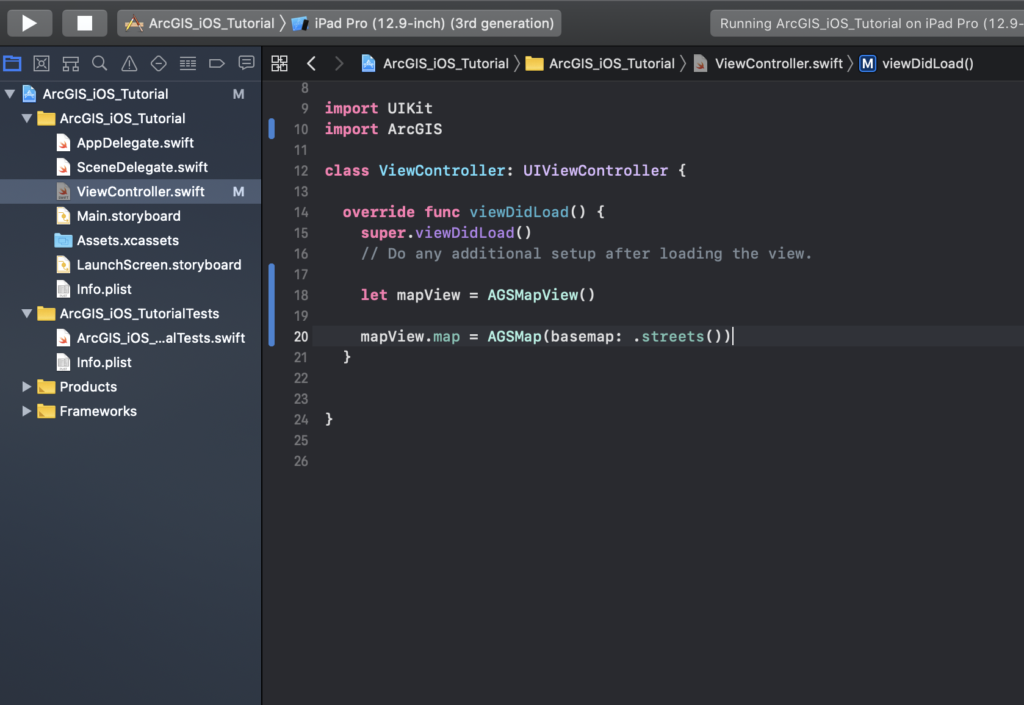Open the Report navigator speech-bubble icon
Screen dimensions: 1024x705
pos(246,63)
